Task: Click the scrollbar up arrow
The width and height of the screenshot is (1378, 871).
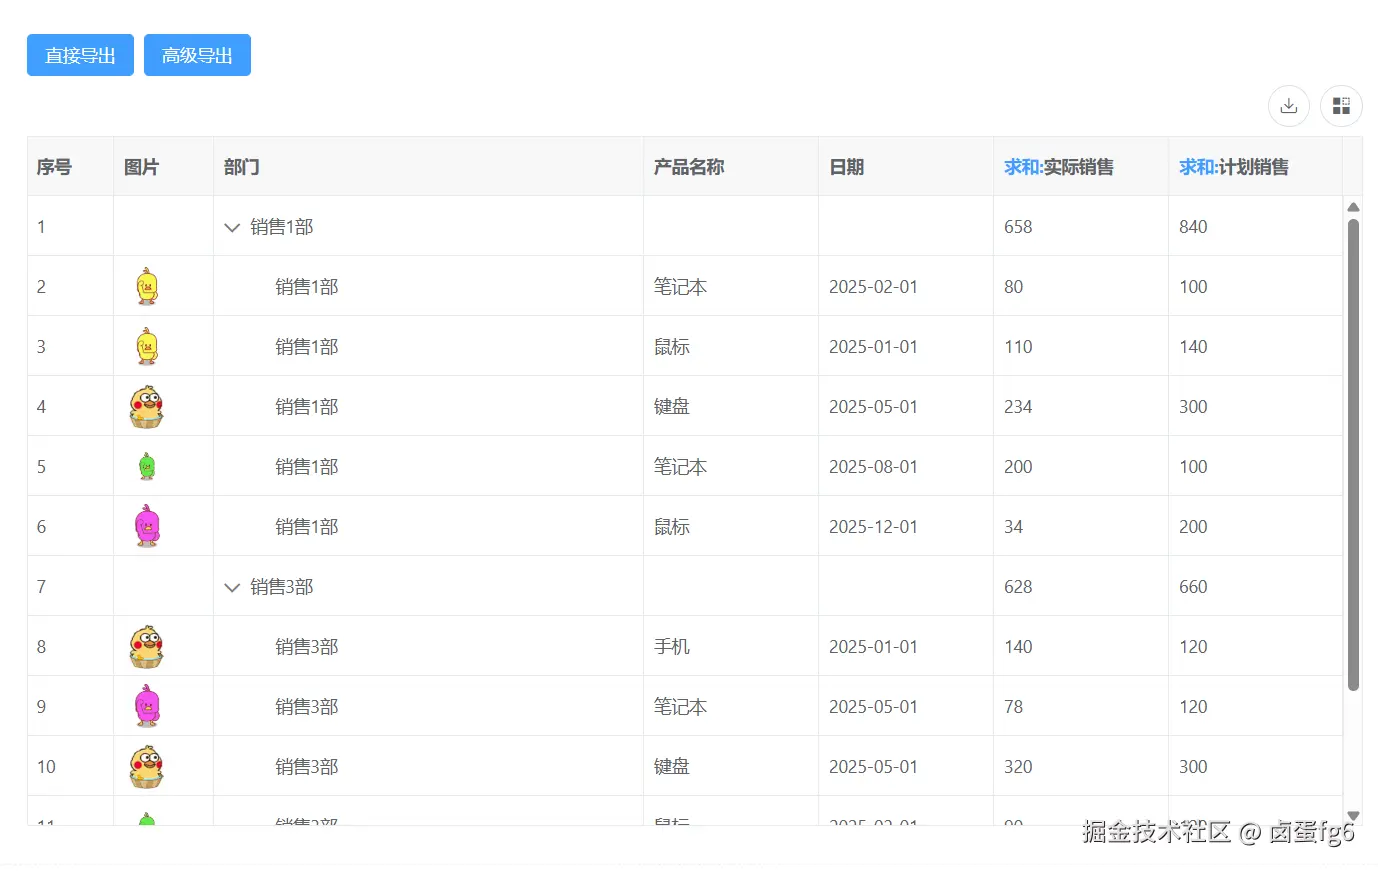Action: (x=1353, y=207)
